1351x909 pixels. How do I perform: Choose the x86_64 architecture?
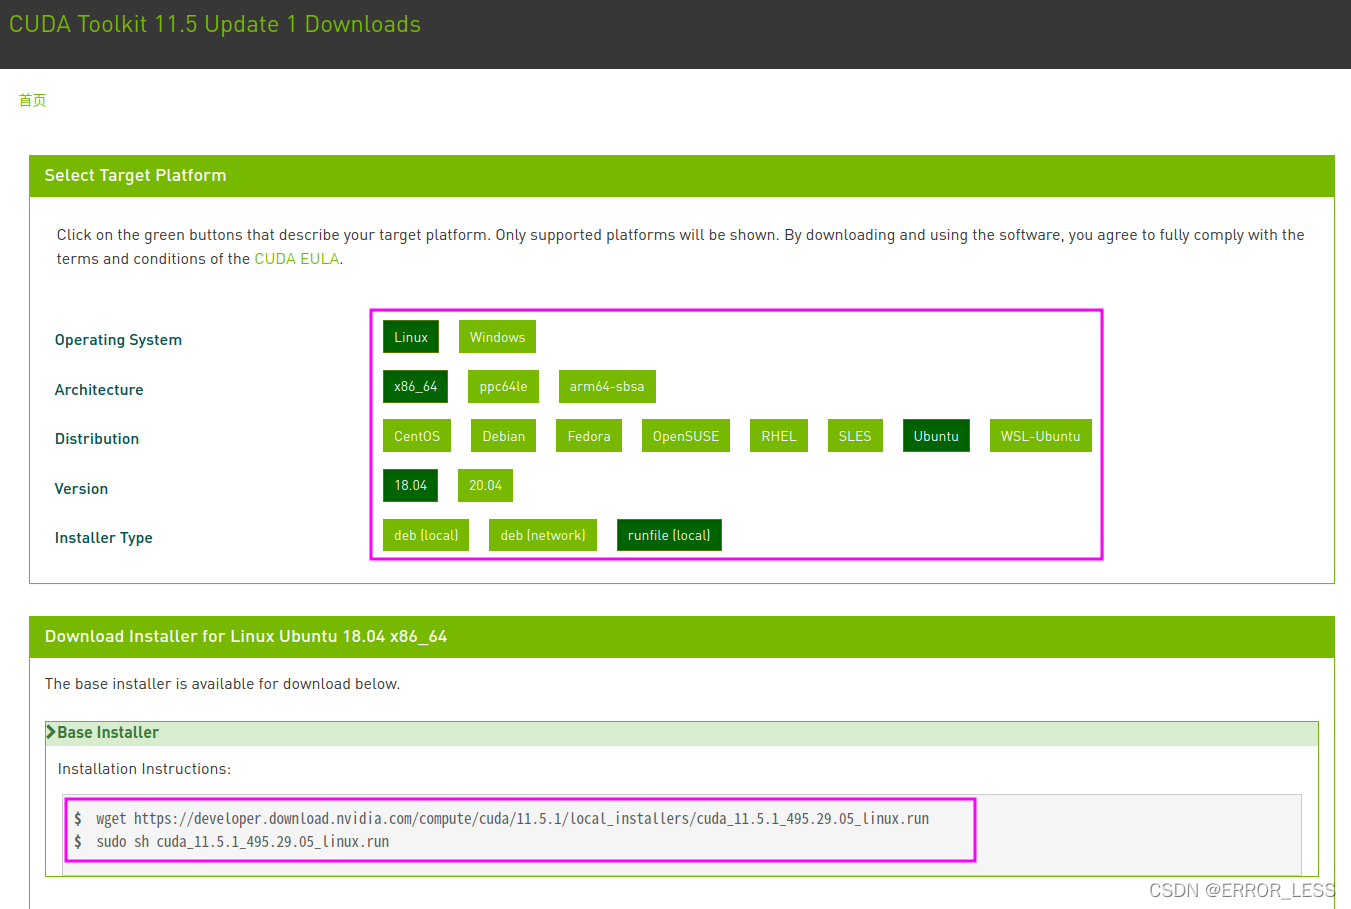tap(415, 386)
